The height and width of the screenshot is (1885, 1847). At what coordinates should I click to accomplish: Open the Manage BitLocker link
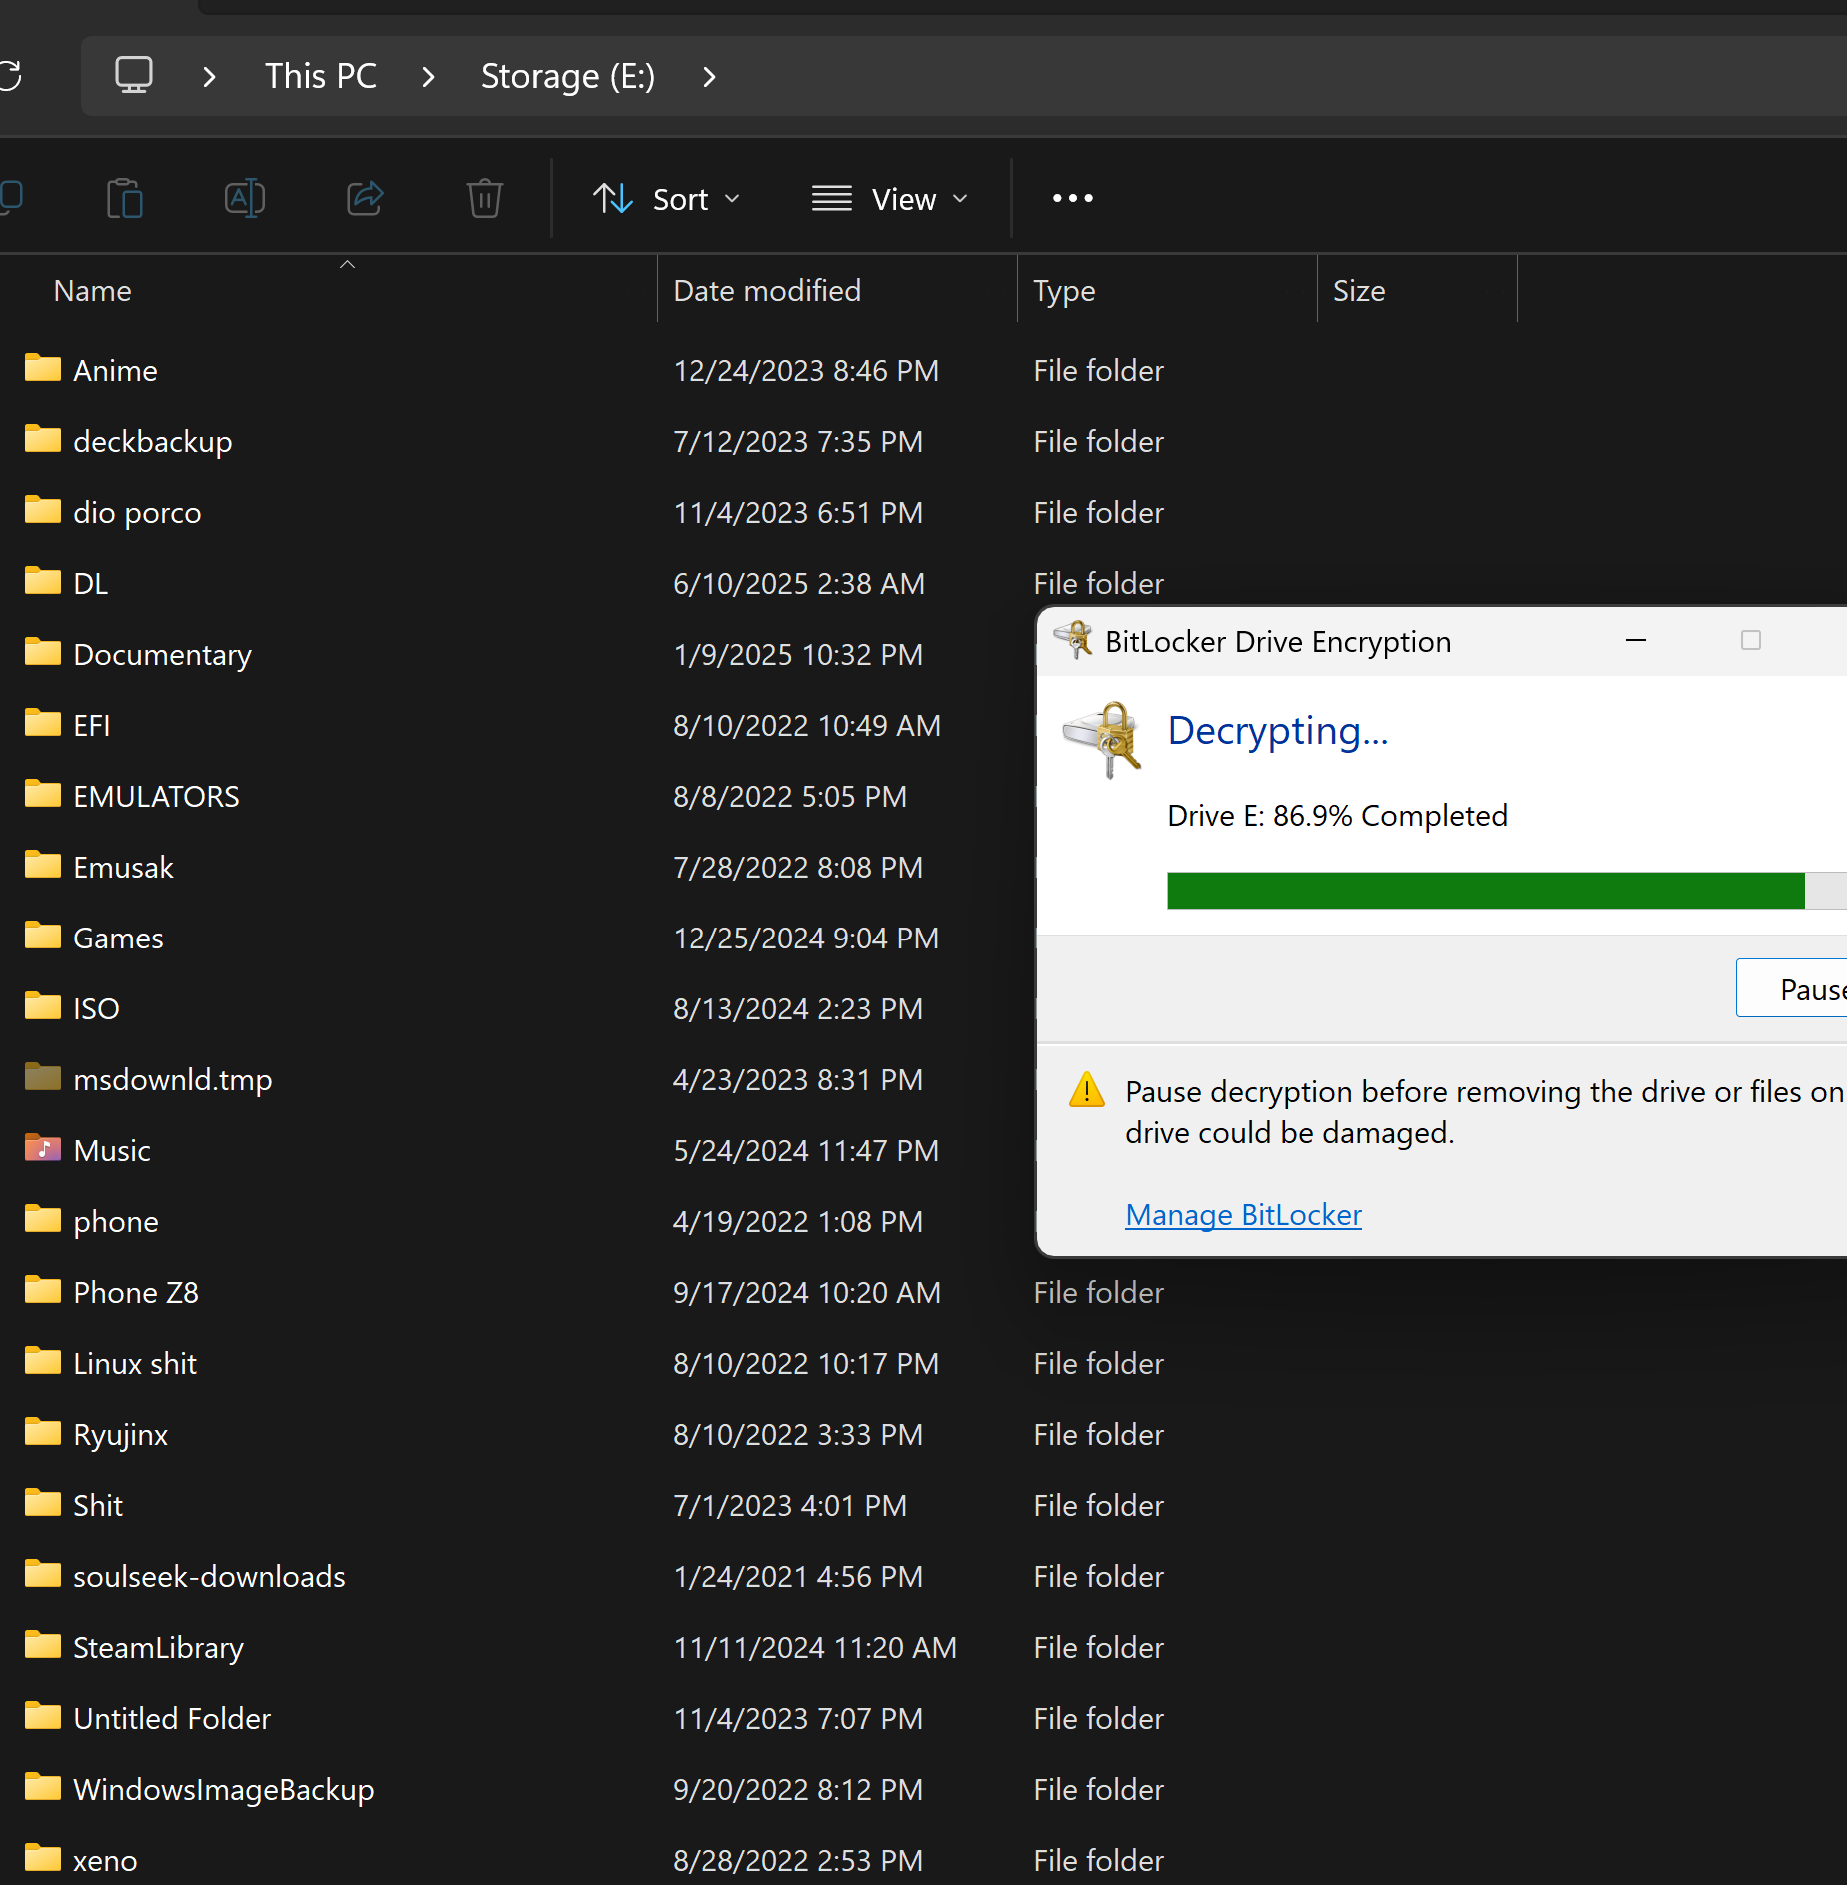pos(1243,1214)
